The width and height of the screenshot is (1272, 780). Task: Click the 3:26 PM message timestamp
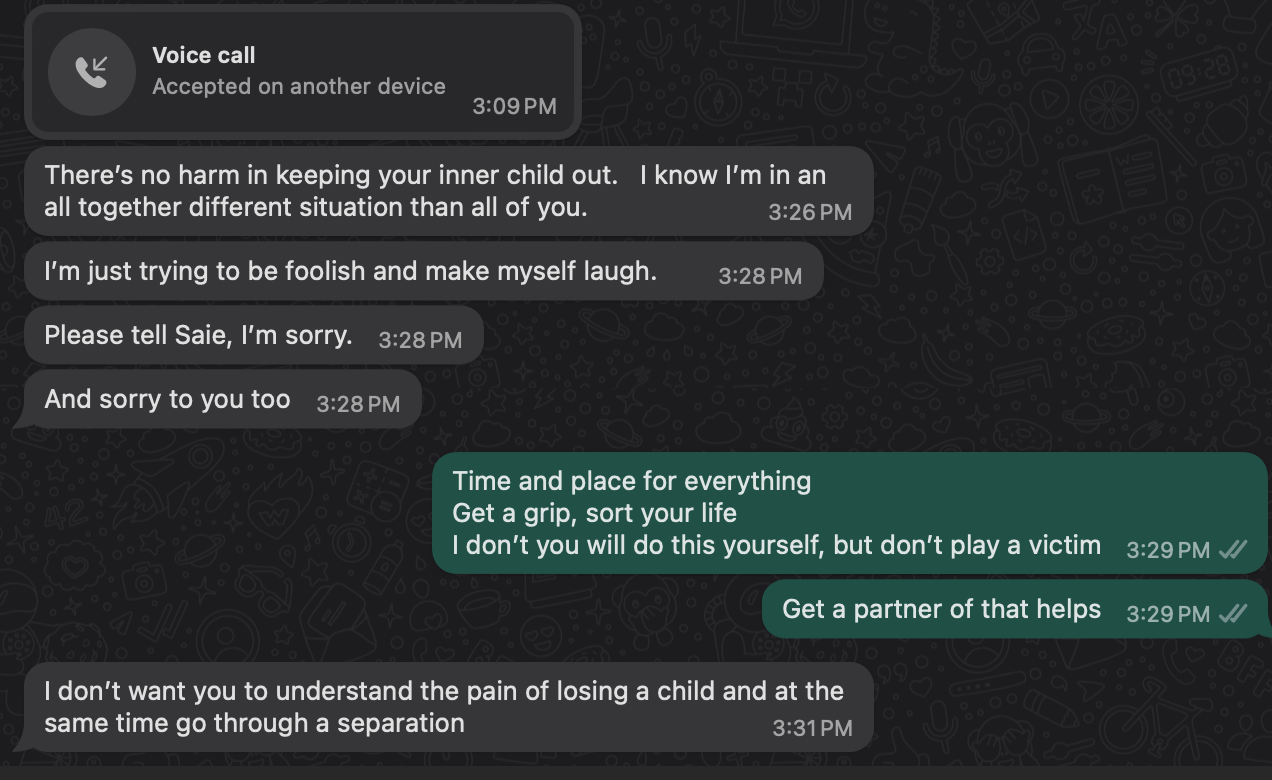click(810, 212)
